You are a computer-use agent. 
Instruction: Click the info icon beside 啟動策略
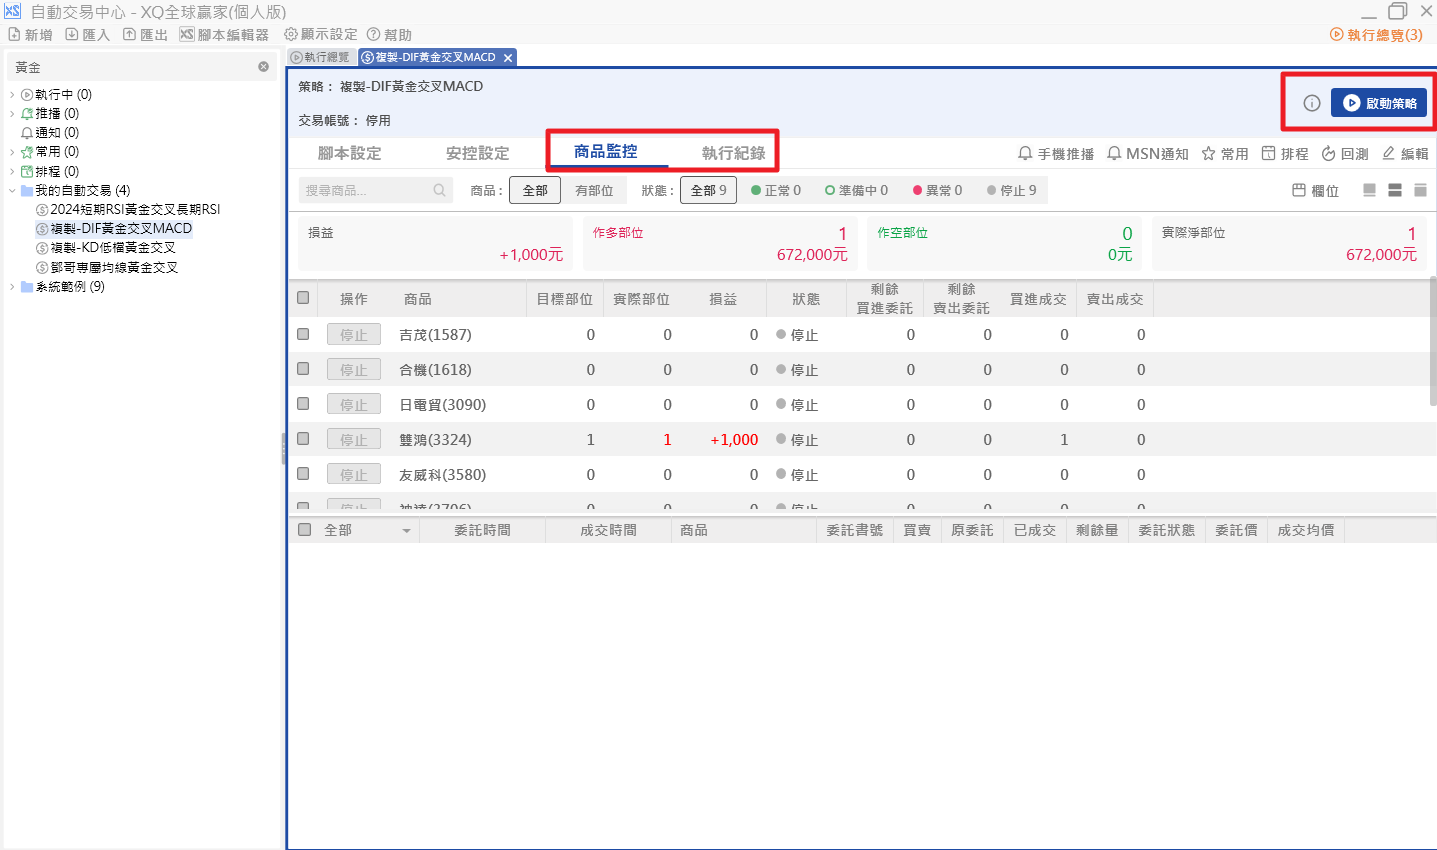point(1312,103)
